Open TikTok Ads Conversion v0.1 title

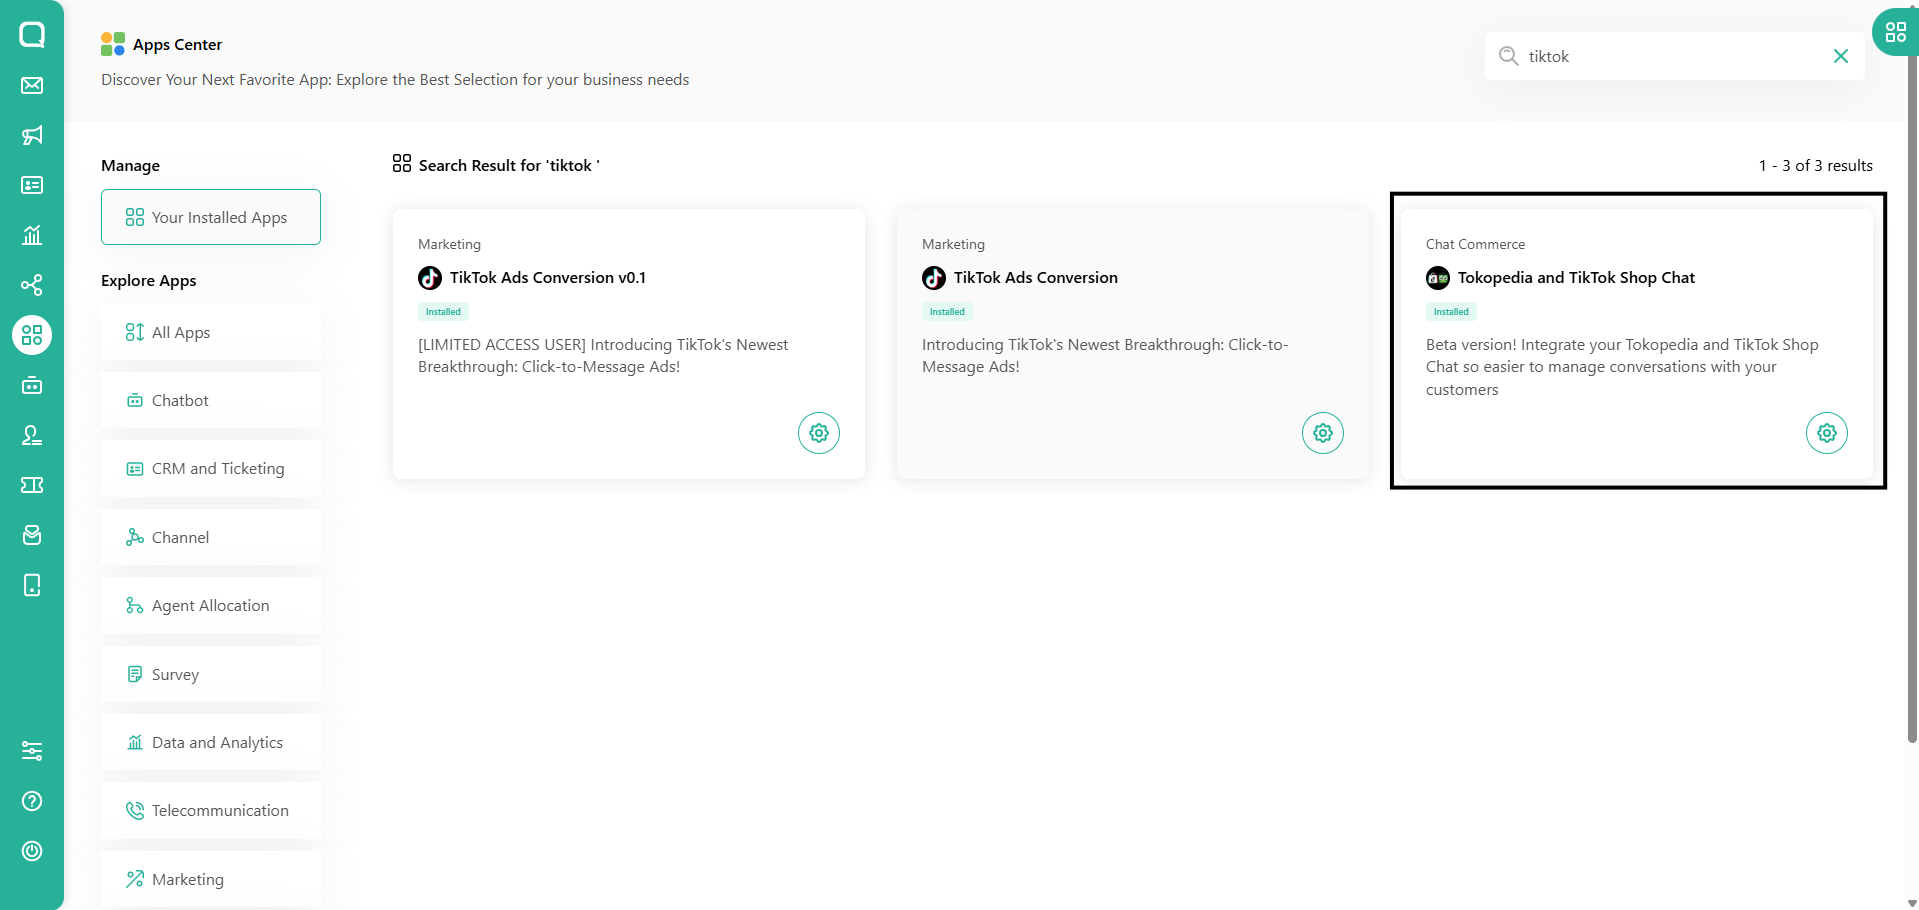pos(548,278)
